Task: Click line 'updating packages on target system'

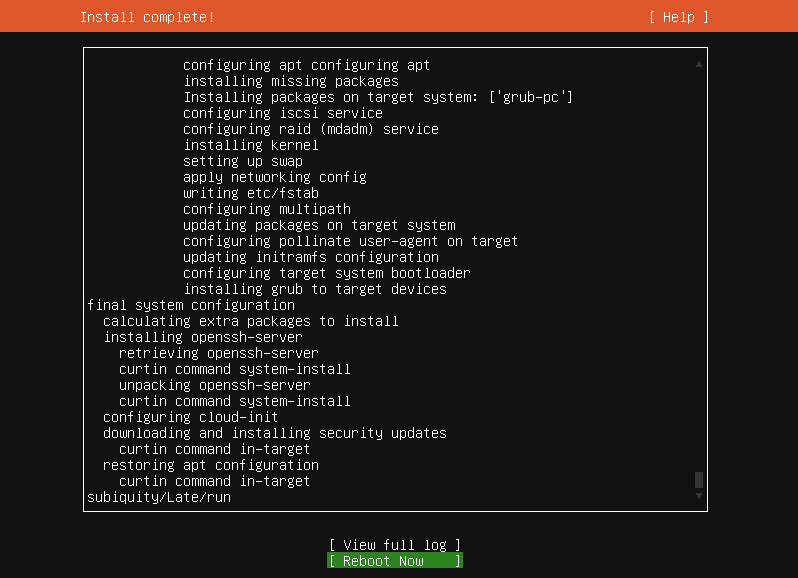Action: [319, 225]
